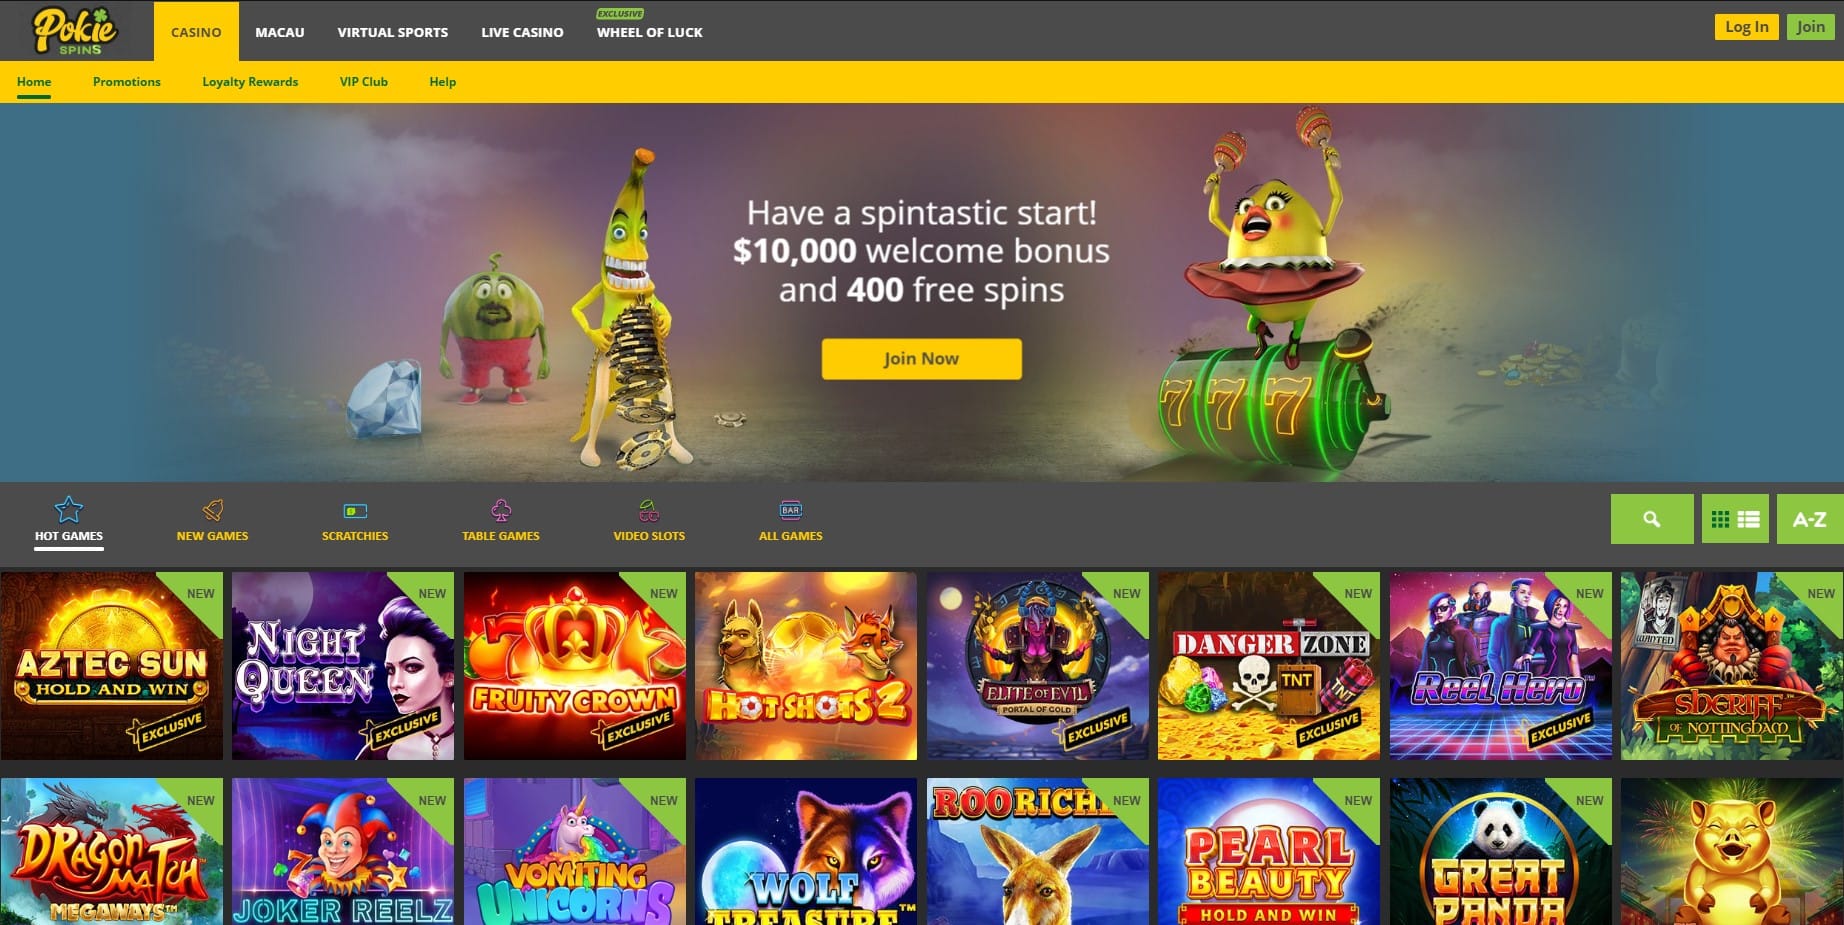
Task: Open the Live Casino tab
Action: coord(522,32)
